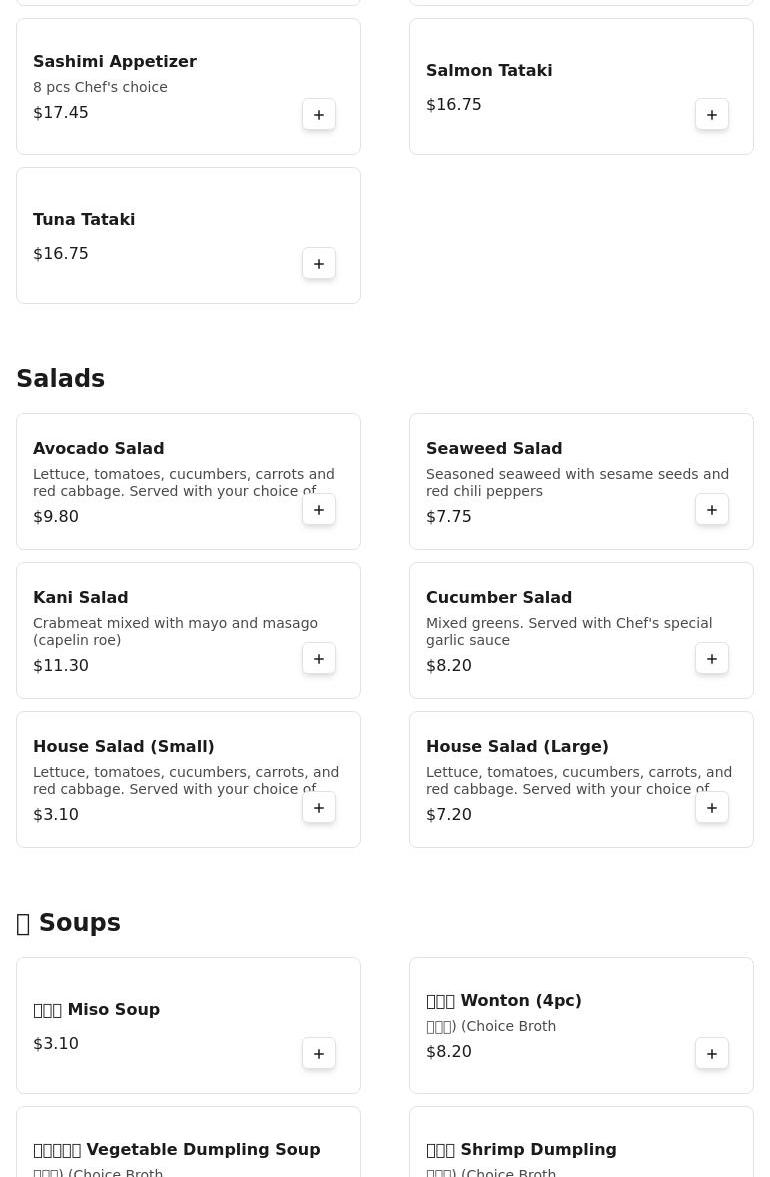Click the Salads section heading
This screenshot has height=1177, width=770.
point(60,379)
